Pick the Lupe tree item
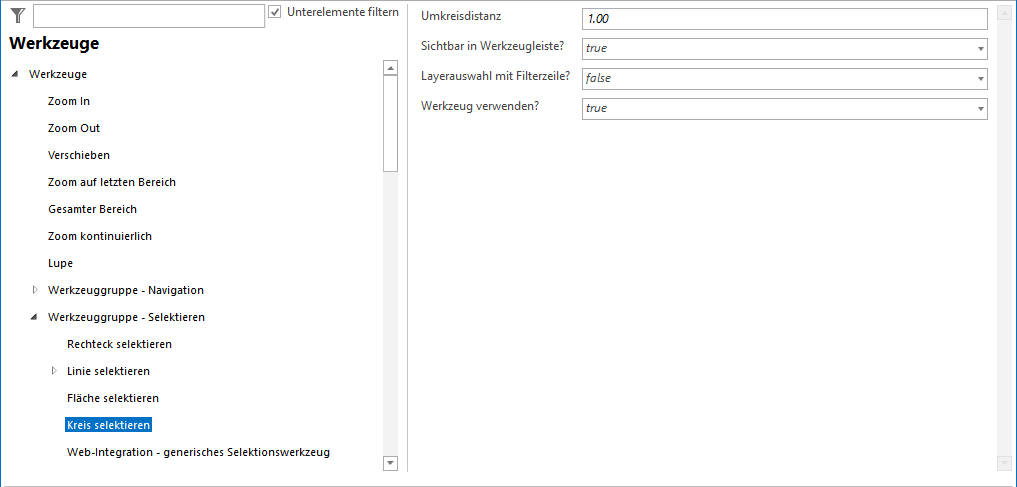This screenshot has width=1017, height=487. [60, 263]
